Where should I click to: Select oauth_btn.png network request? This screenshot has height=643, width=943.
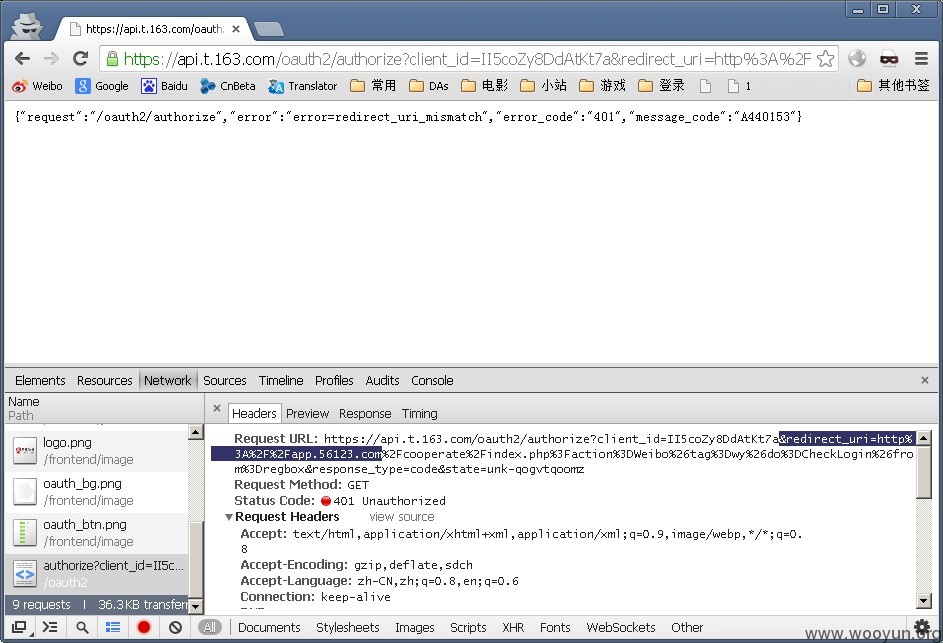point(97,533)
